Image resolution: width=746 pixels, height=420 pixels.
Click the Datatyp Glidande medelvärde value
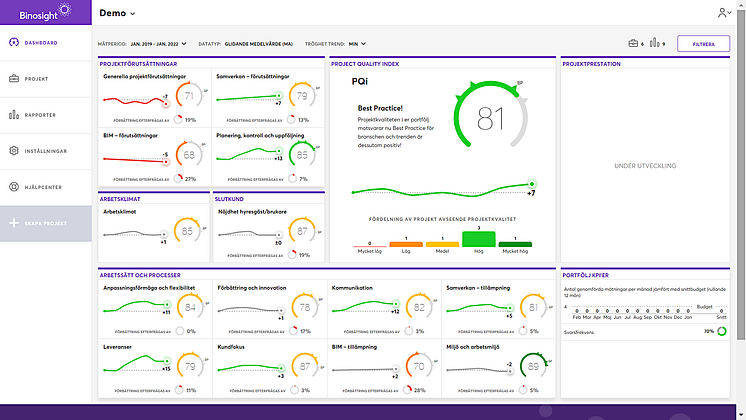tap(259, 44)
